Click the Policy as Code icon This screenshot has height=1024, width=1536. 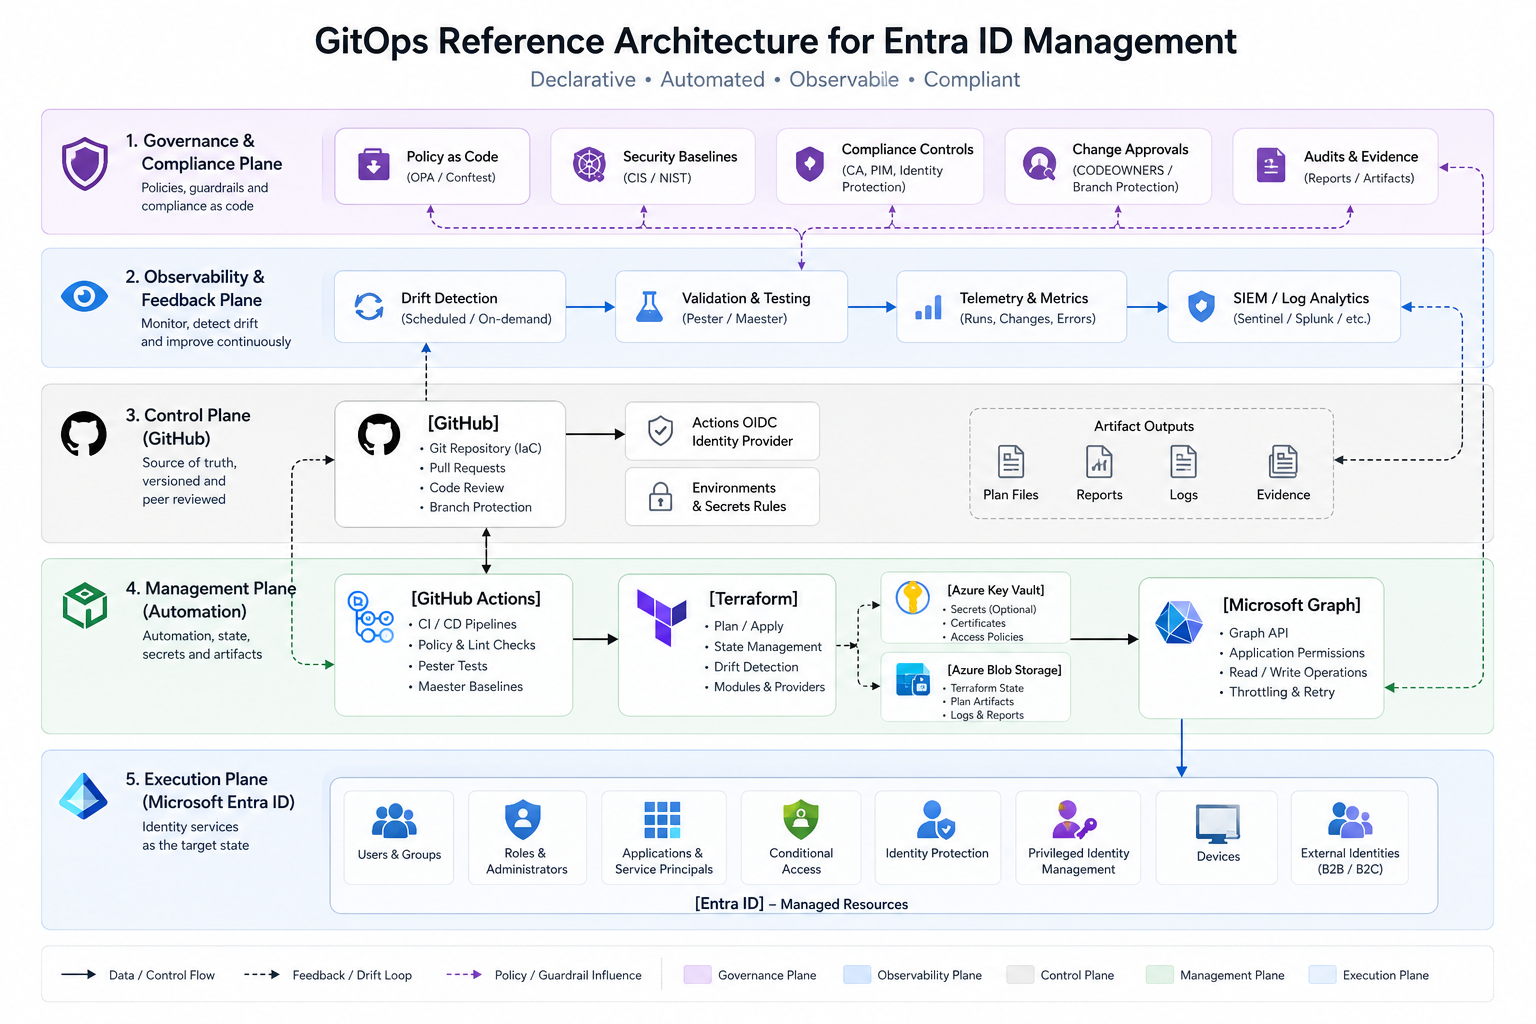374,165
